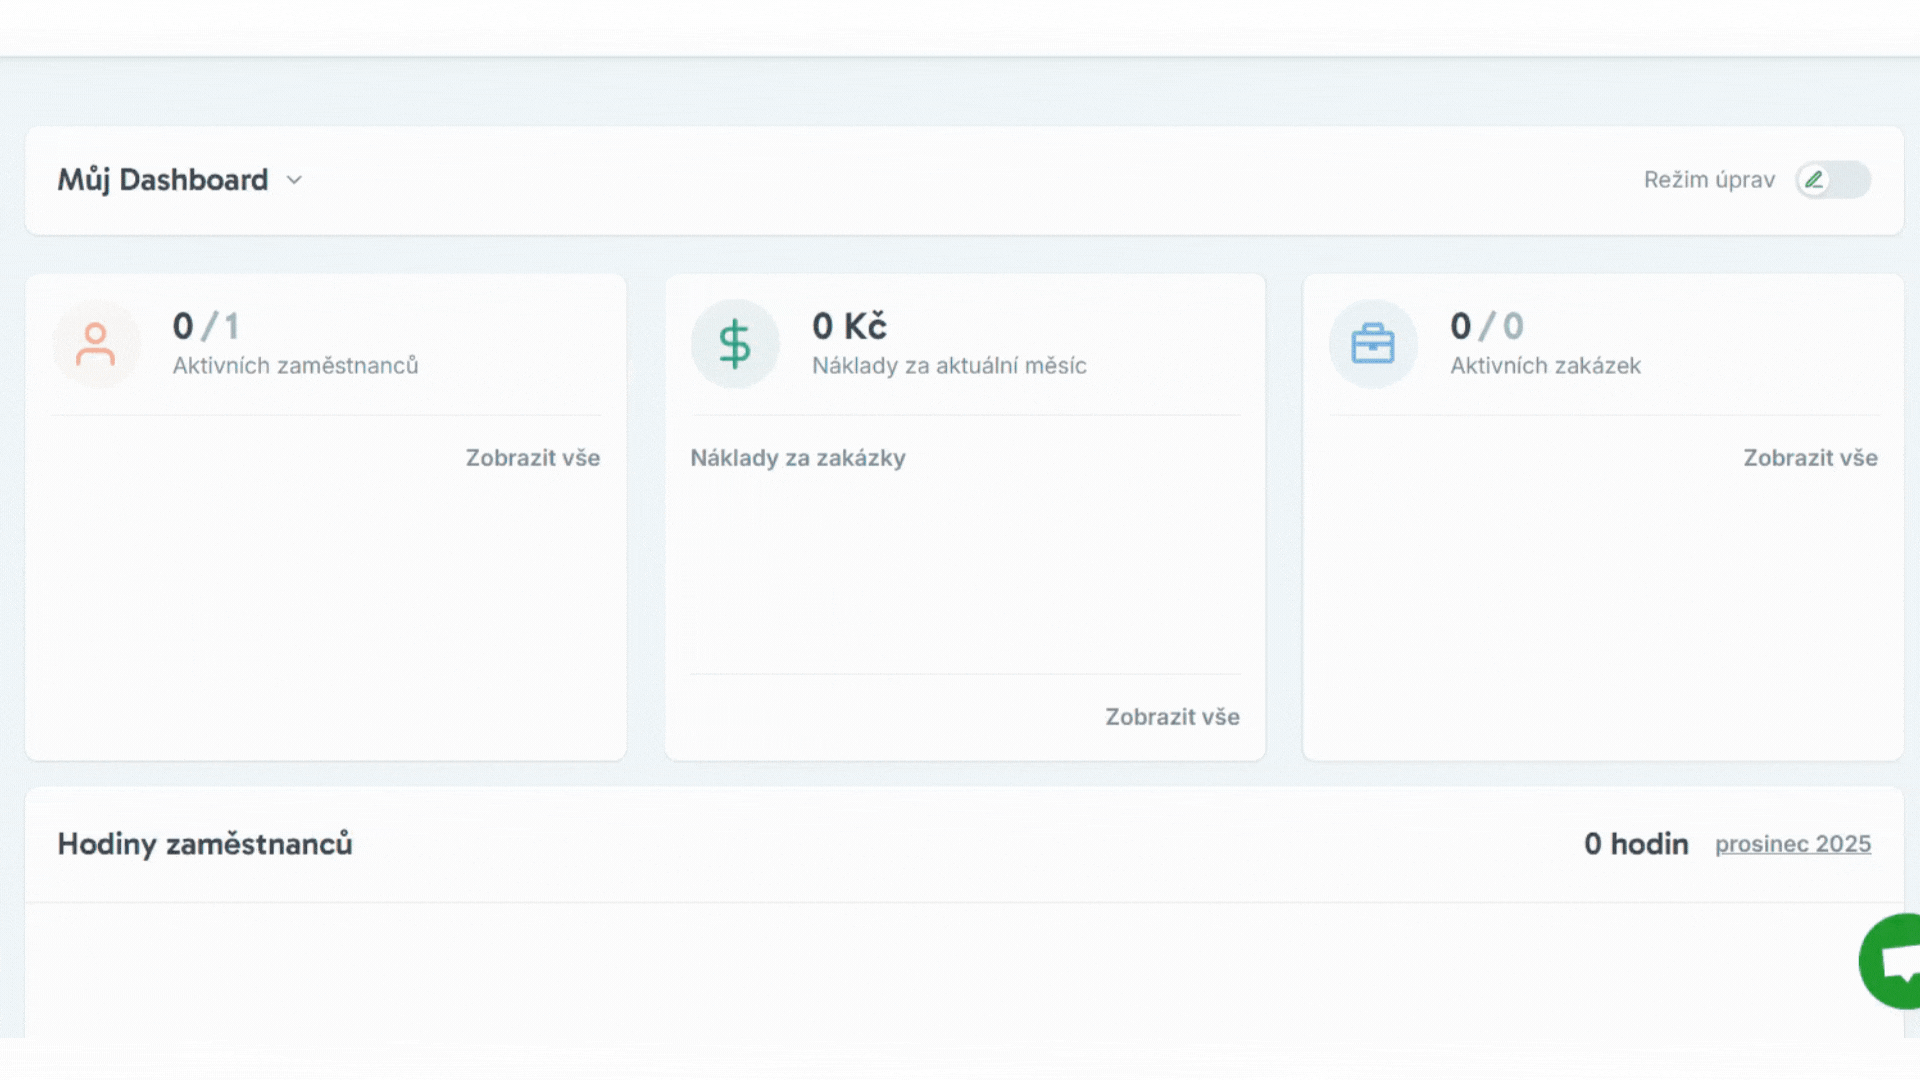Click Zobrazit vše under active employees
The height and width of the screenshot is (1080, 1920).
[x=532, y=458]
